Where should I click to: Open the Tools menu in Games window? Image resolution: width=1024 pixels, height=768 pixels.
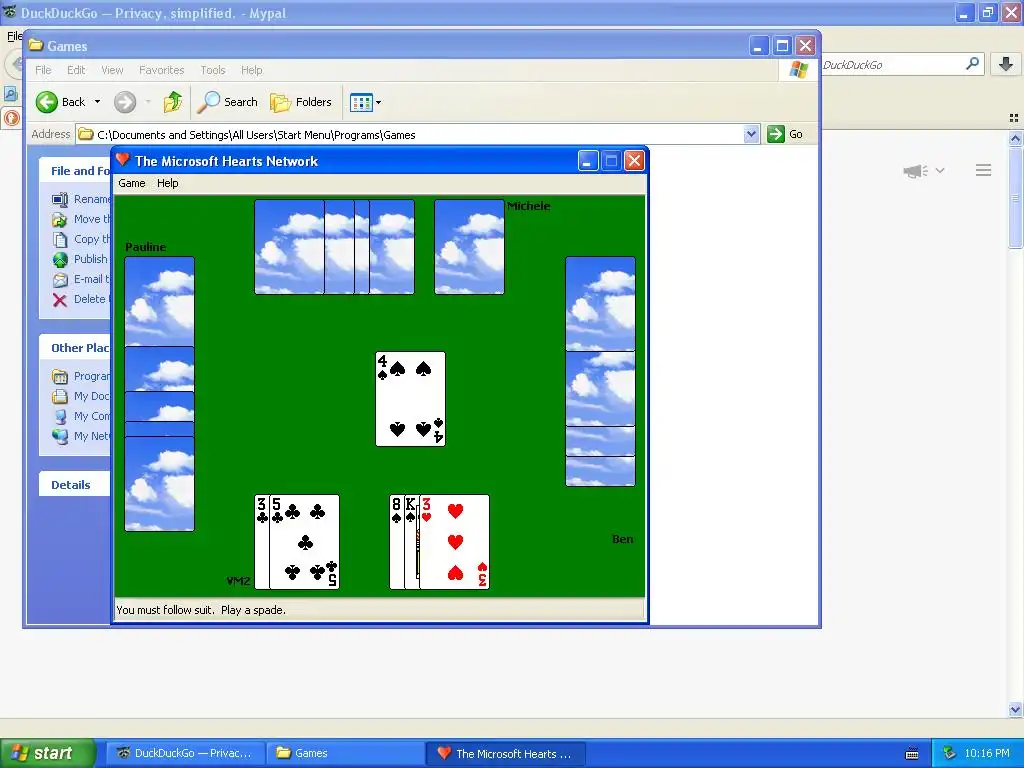click(x=212, y=70)
